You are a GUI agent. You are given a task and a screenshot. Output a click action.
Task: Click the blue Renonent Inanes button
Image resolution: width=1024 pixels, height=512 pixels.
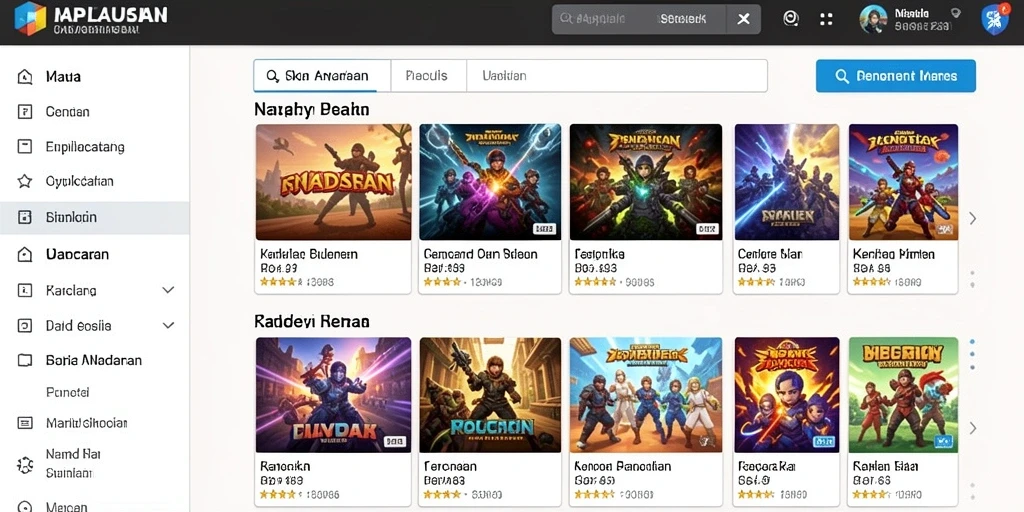coord(895,76)
